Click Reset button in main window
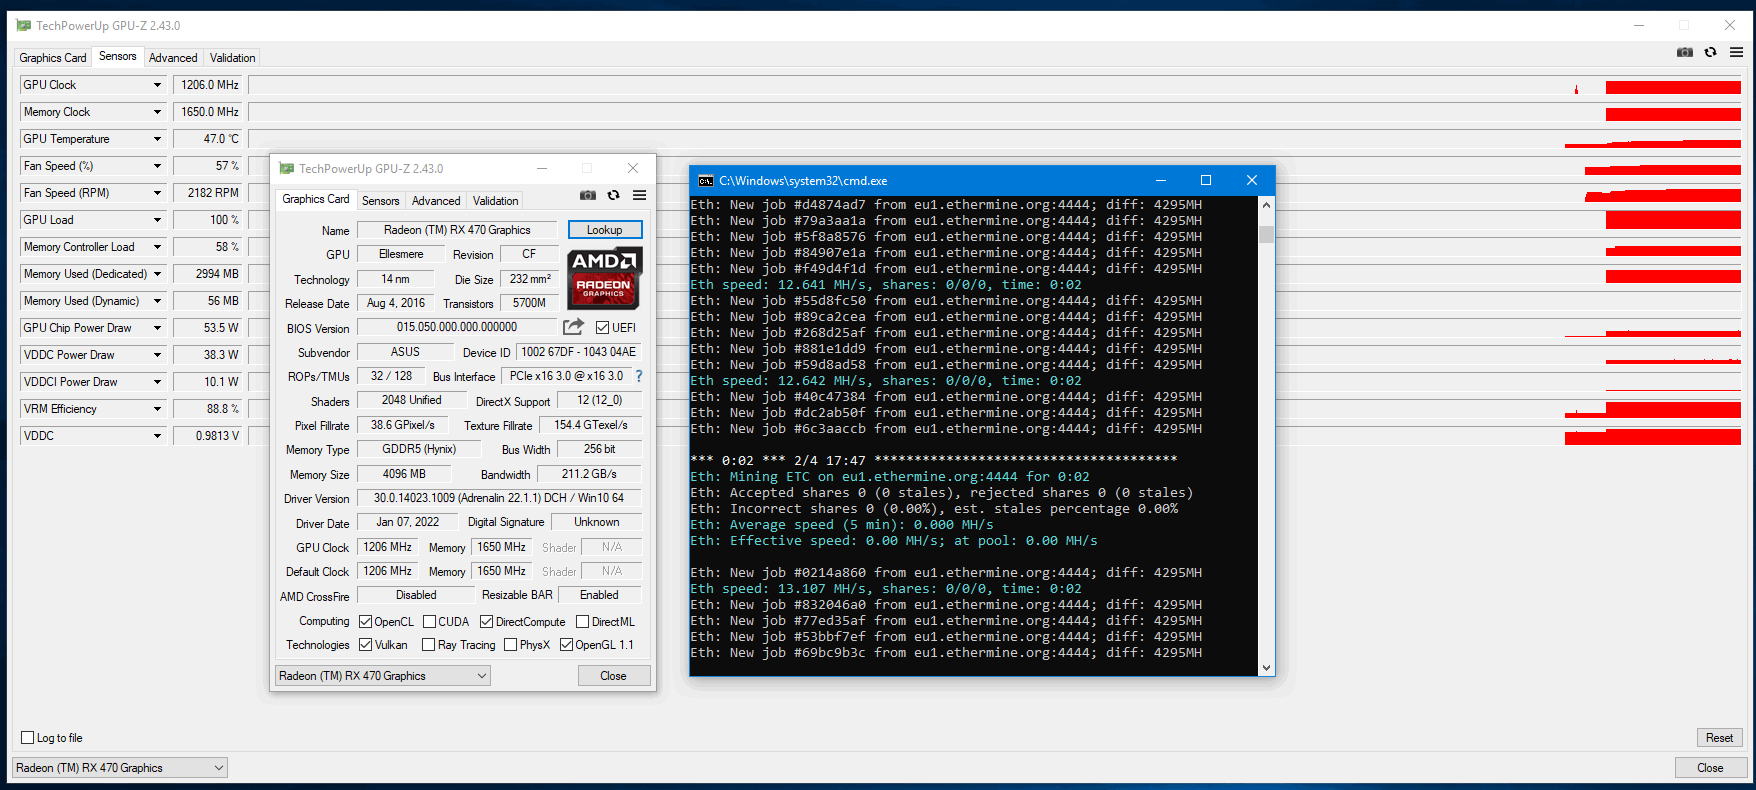 pyautogui.click(x=1720, y=738)
